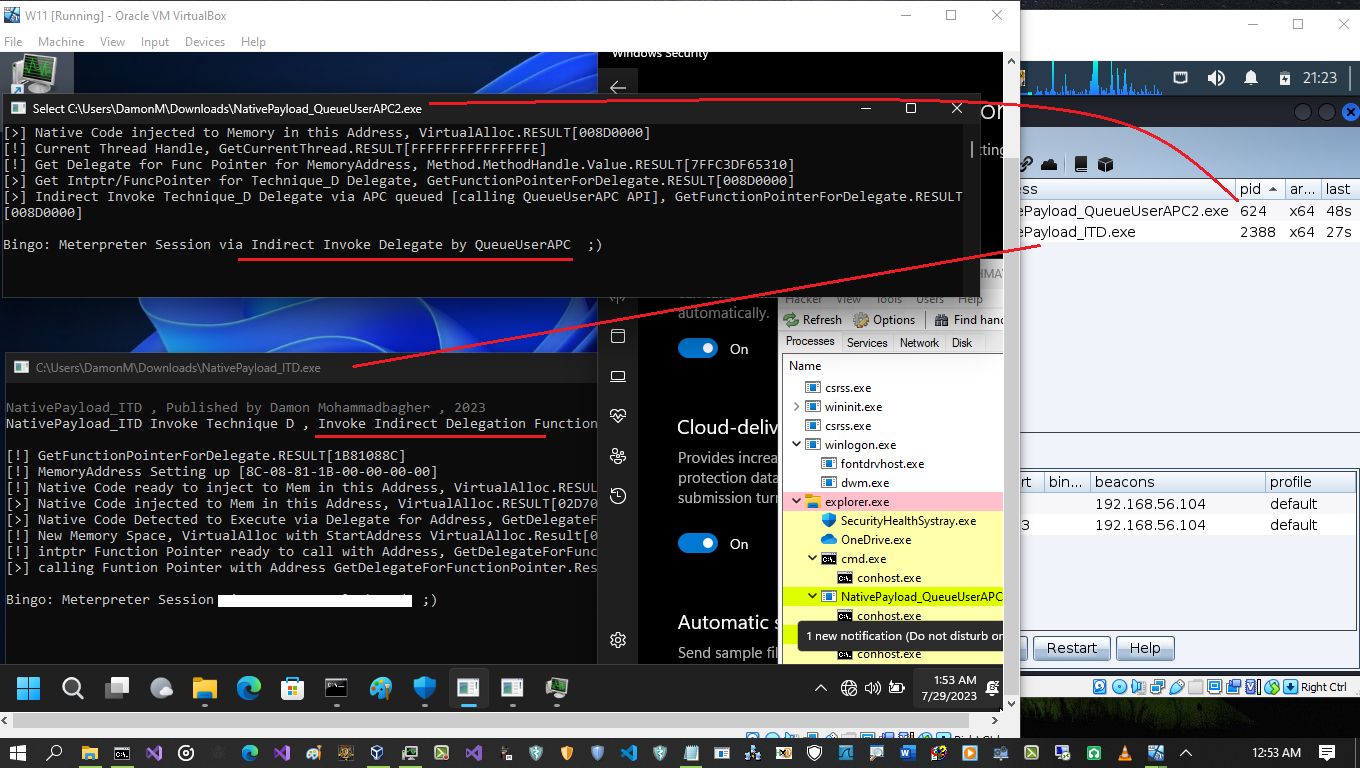Open Microsoft Edge on the VM taskbar

(249, 688)
